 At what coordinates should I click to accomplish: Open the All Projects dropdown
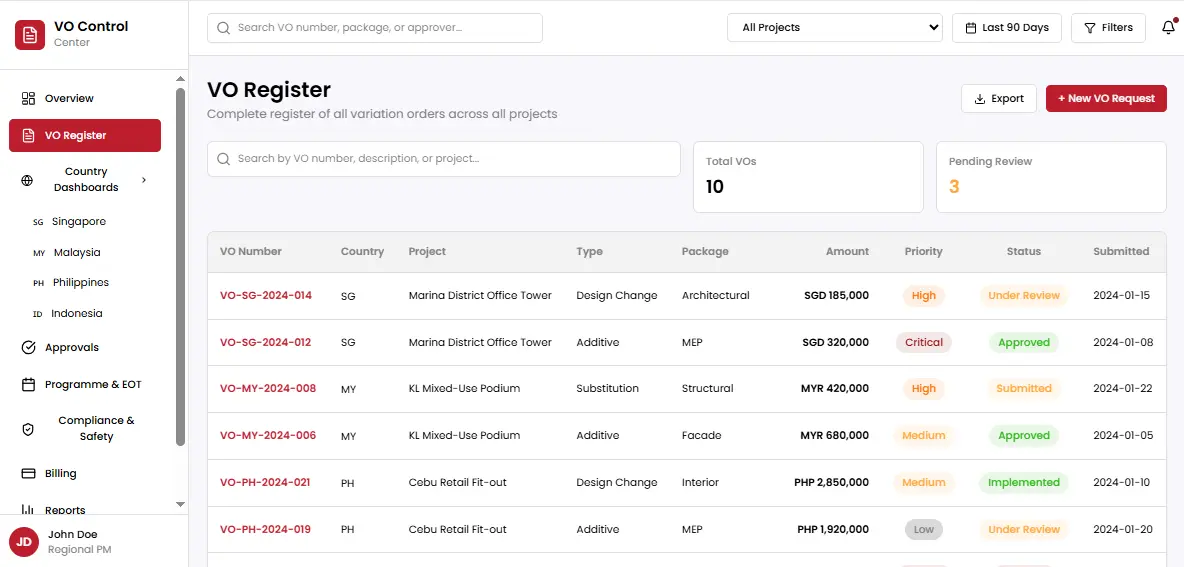(x=834, y=28)
